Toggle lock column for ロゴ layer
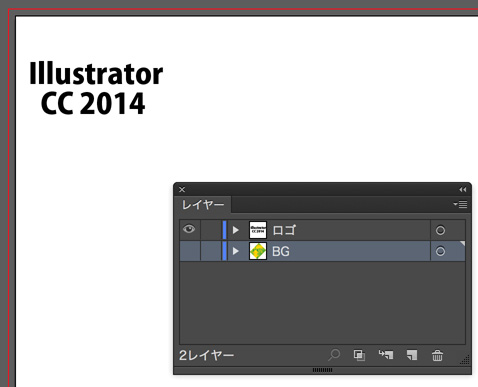This screenshot has height=387, width=478. 211,230
